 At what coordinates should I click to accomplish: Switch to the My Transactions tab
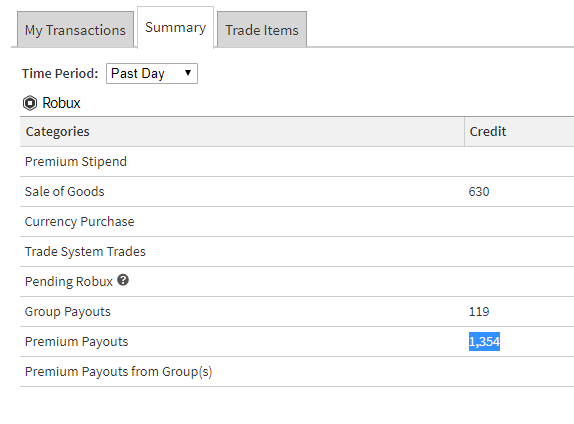75,30
